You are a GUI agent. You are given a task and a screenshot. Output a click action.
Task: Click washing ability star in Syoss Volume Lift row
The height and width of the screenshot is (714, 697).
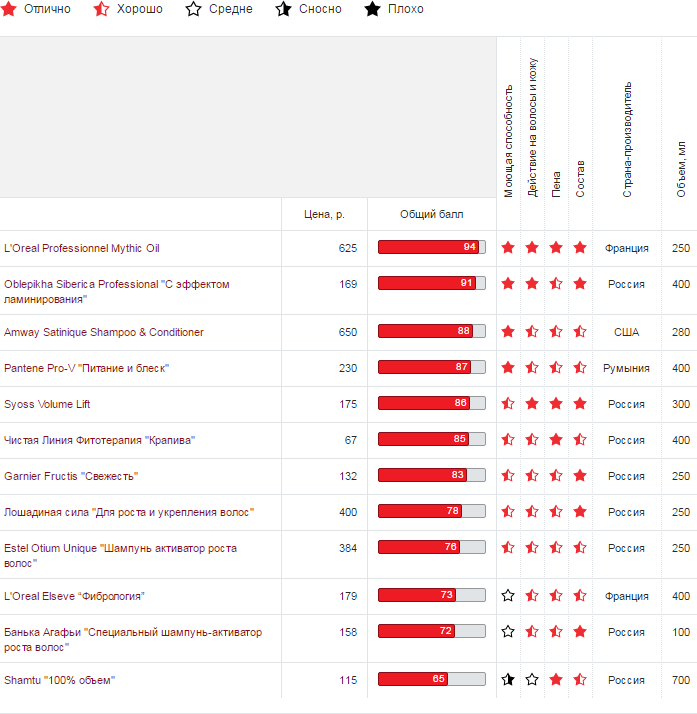[508, 403]
